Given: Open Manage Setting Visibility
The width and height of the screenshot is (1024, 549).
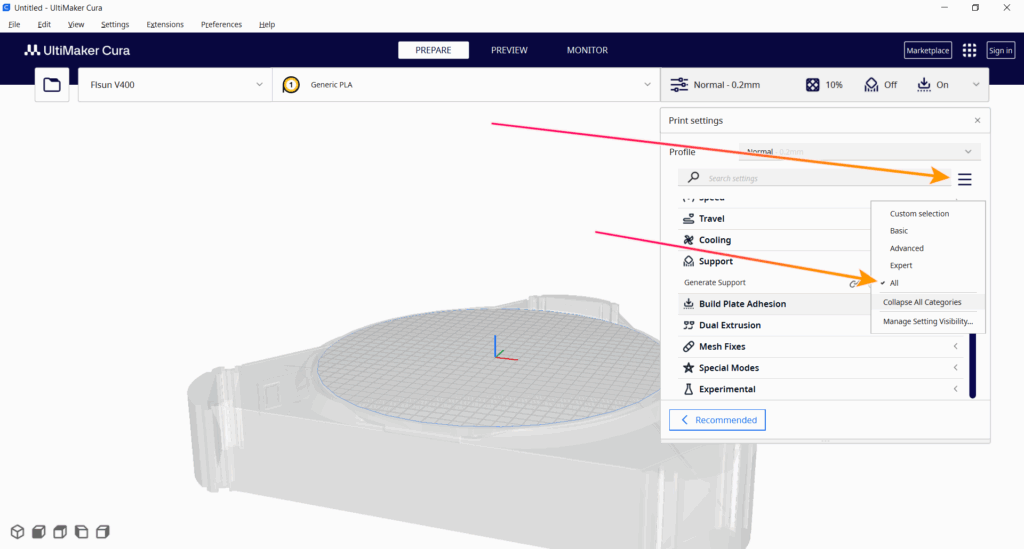Looking at the screenshot, I should 928,321.
